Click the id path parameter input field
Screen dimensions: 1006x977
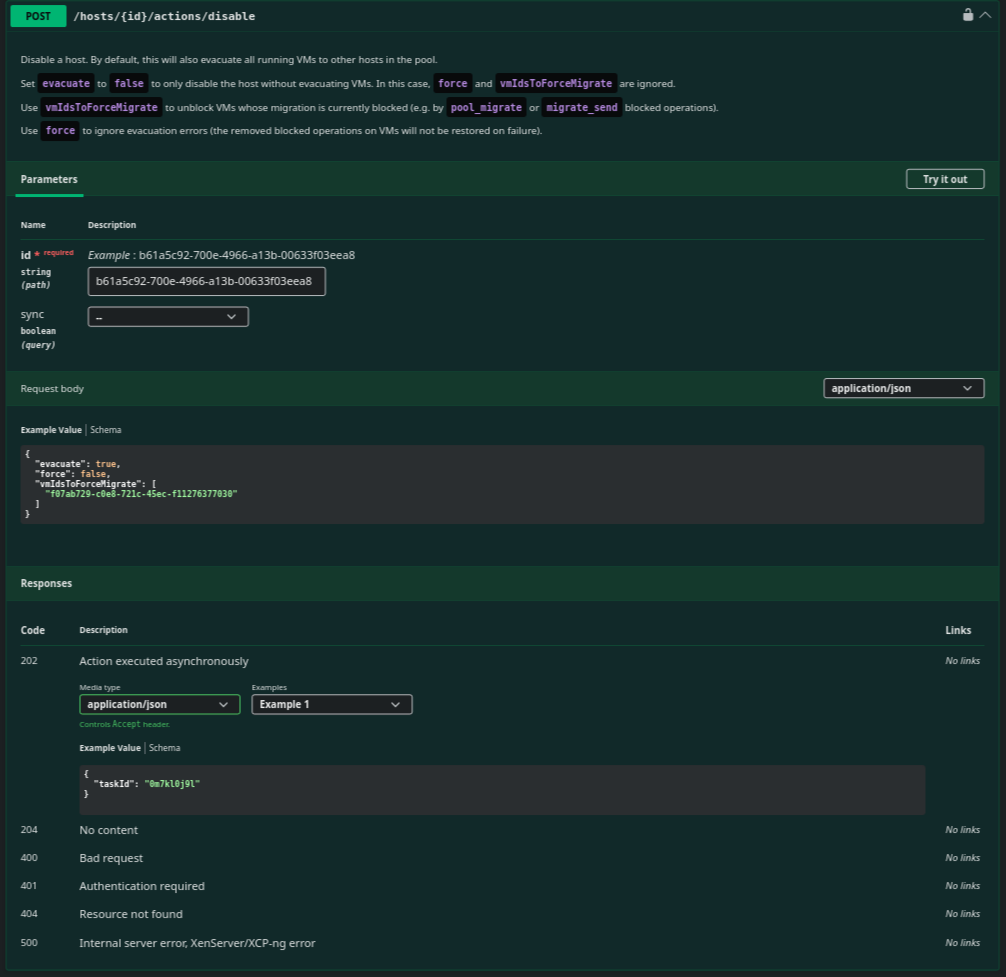coord(207,282)
